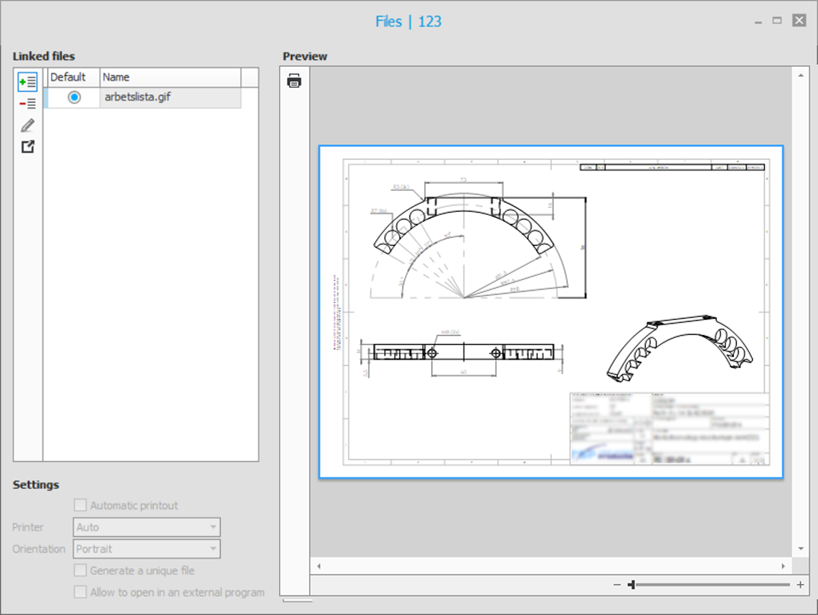Screen dimensions: 818x615
Task: Open the Printer dropdown
Action: click(147, 527)
